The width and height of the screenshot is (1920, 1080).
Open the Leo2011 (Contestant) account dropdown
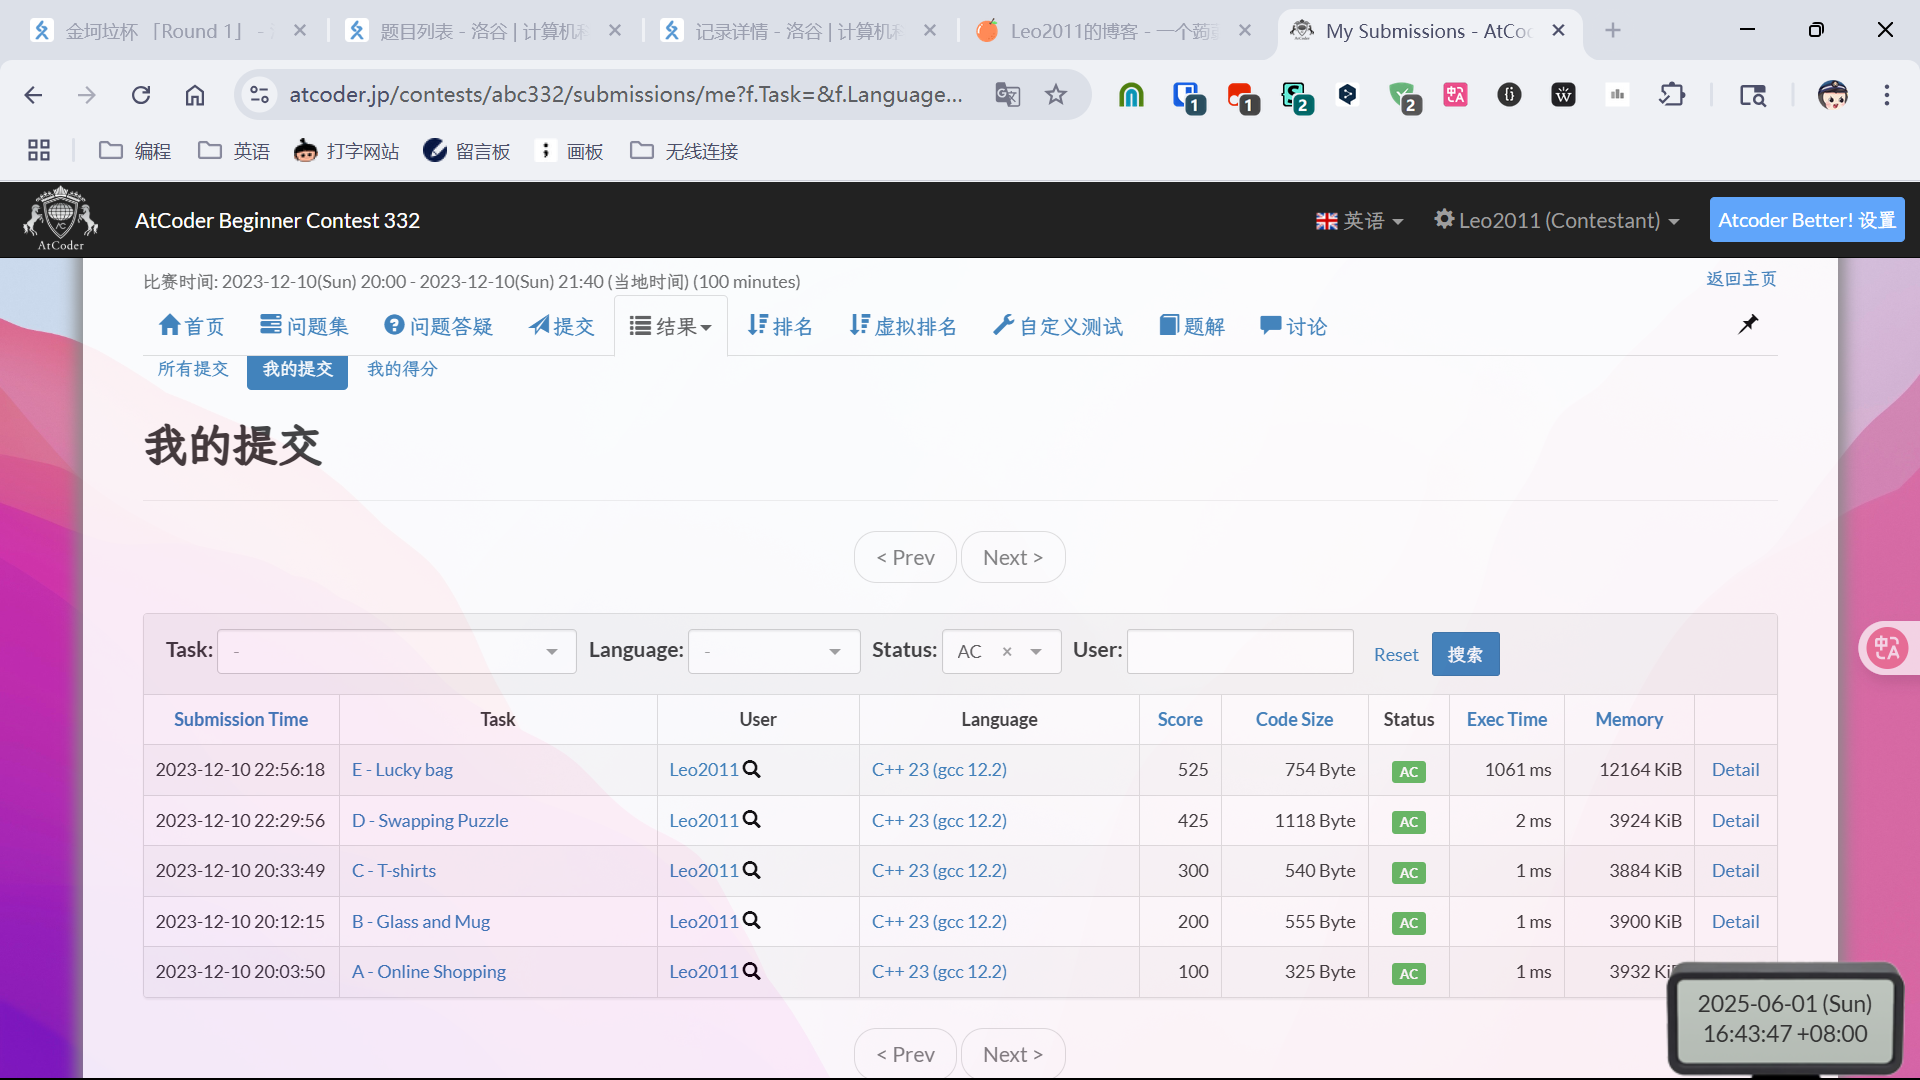click(1557, 220)
